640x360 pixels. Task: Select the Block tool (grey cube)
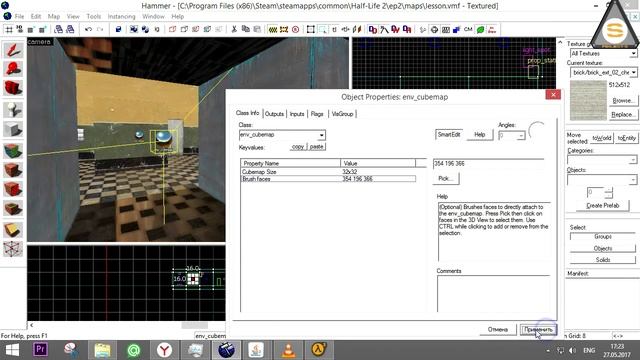[x=13, y=129]
